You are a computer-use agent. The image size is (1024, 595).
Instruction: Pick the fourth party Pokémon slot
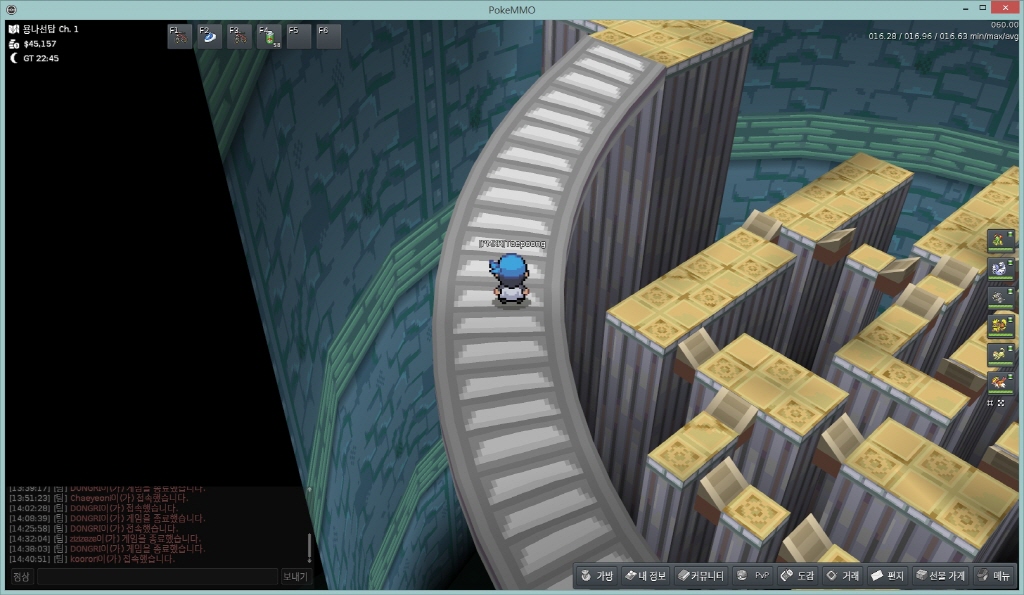click(999, 325)
